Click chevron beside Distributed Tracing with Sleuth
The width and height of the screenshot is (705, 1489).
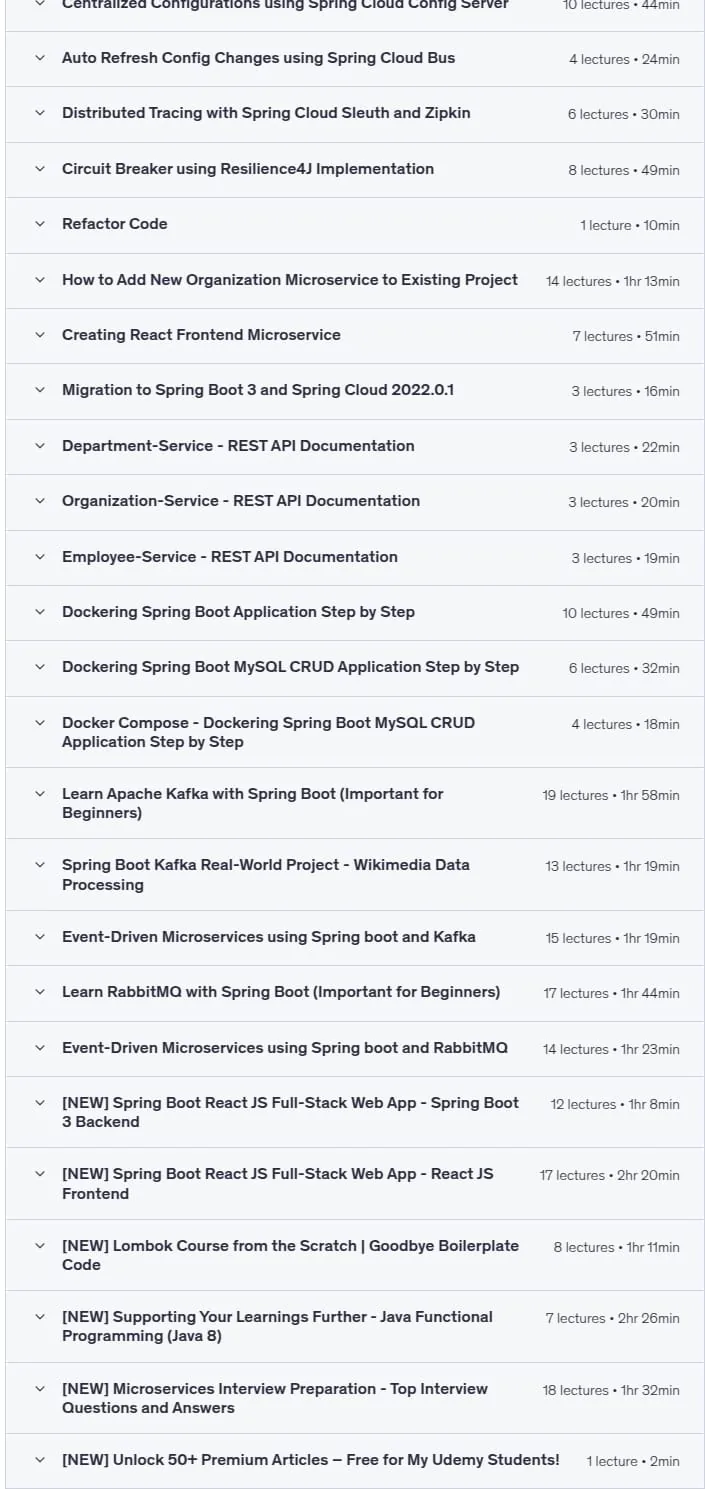pos(40,113)
